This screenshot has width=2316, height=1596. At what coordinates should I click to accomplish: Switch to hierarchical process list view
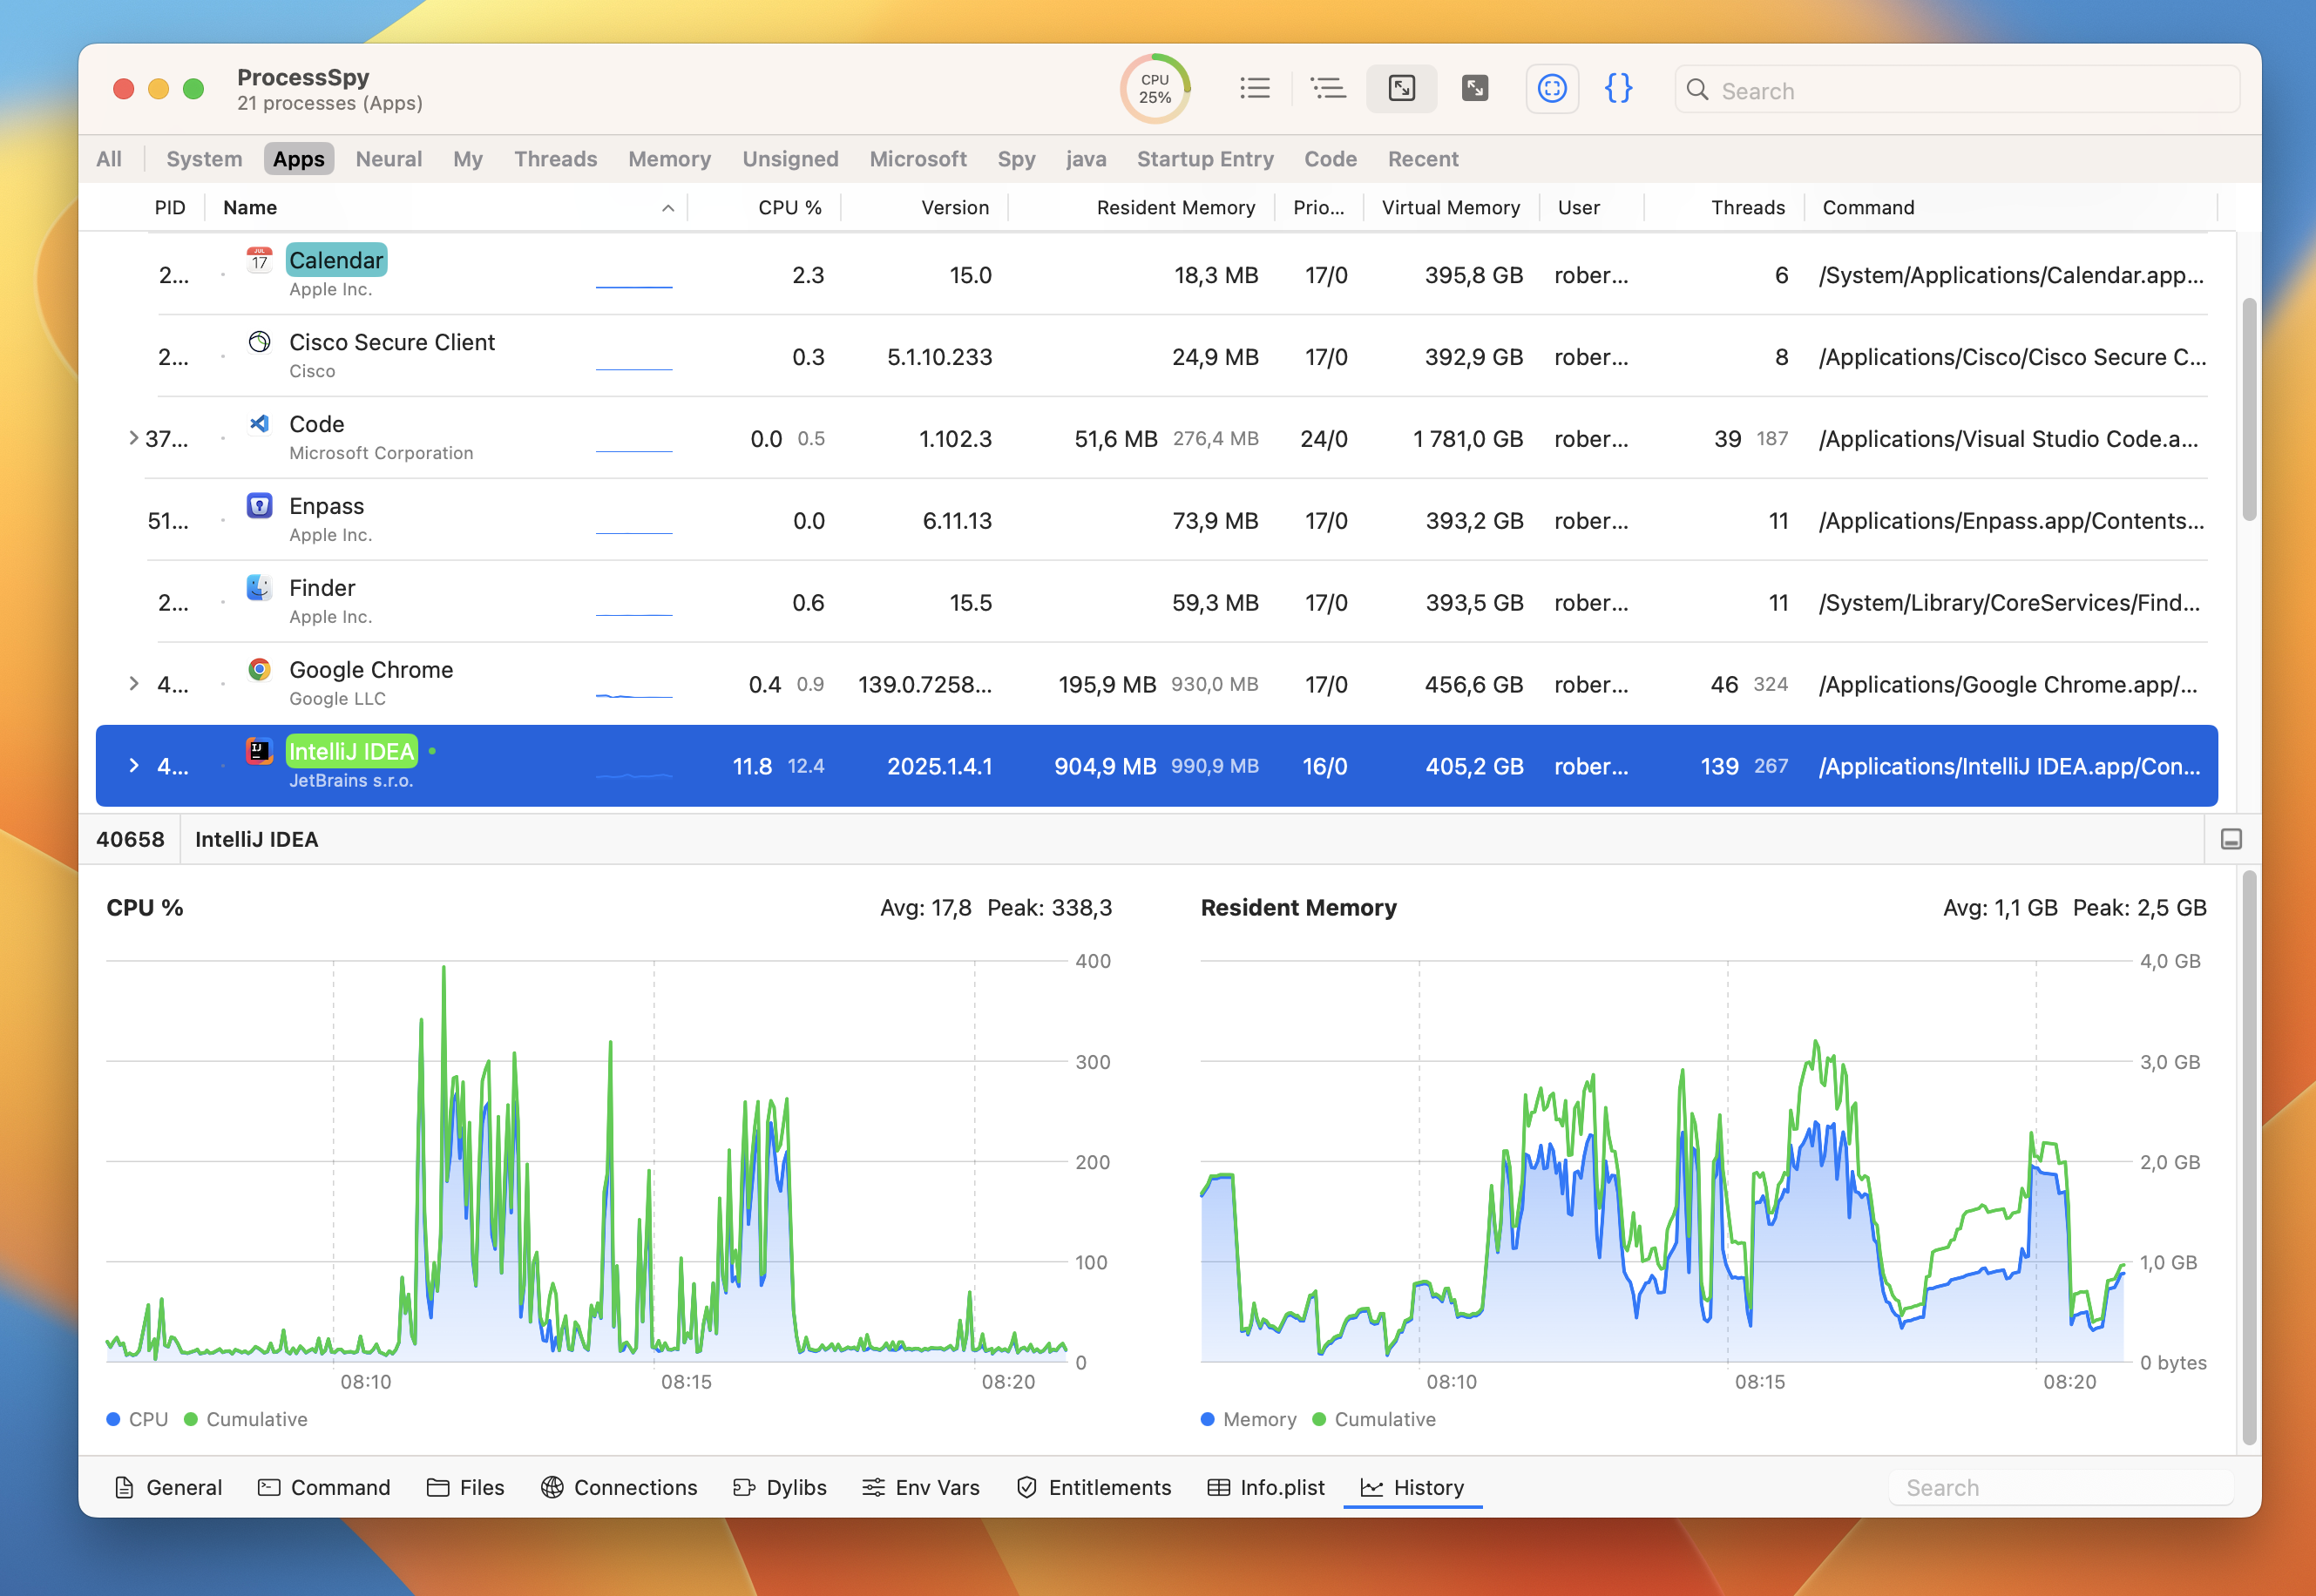click(1328, 88)
